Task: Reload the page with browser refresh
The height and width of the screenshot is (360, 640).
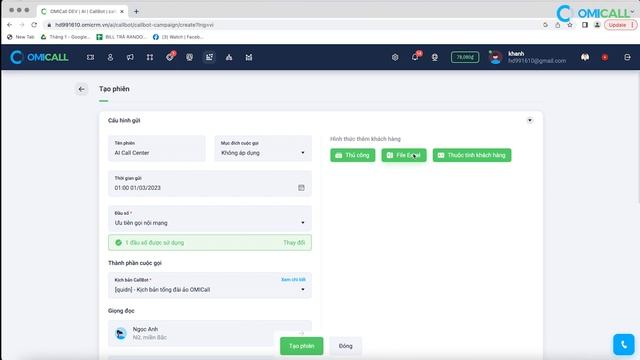Action: tap(34, 25)
